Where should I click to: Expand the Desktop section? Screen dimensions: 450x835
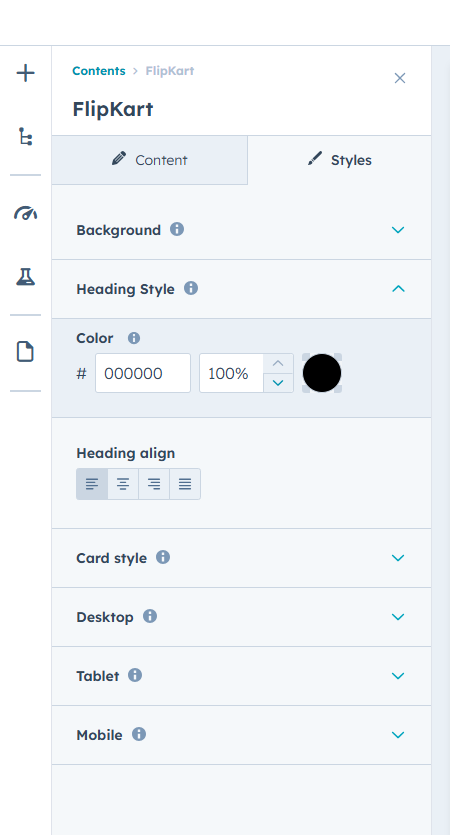click(241, 617)
